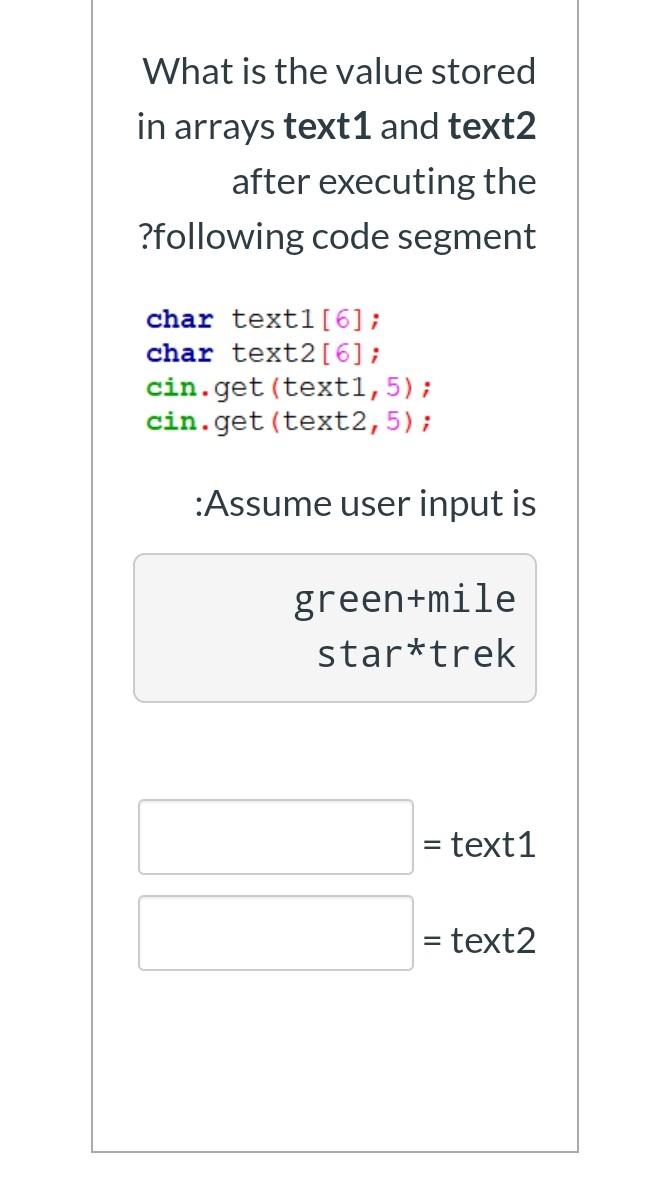Screen dimensions: 651x1180
Task: Click the 'Assume user input is' label
Action: point(365,502)
